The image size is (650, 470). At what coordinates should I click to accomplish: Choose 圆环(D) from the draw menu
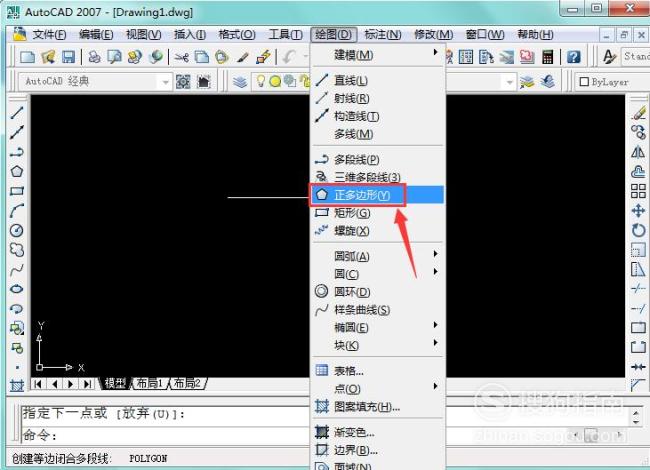click(378, 292)
